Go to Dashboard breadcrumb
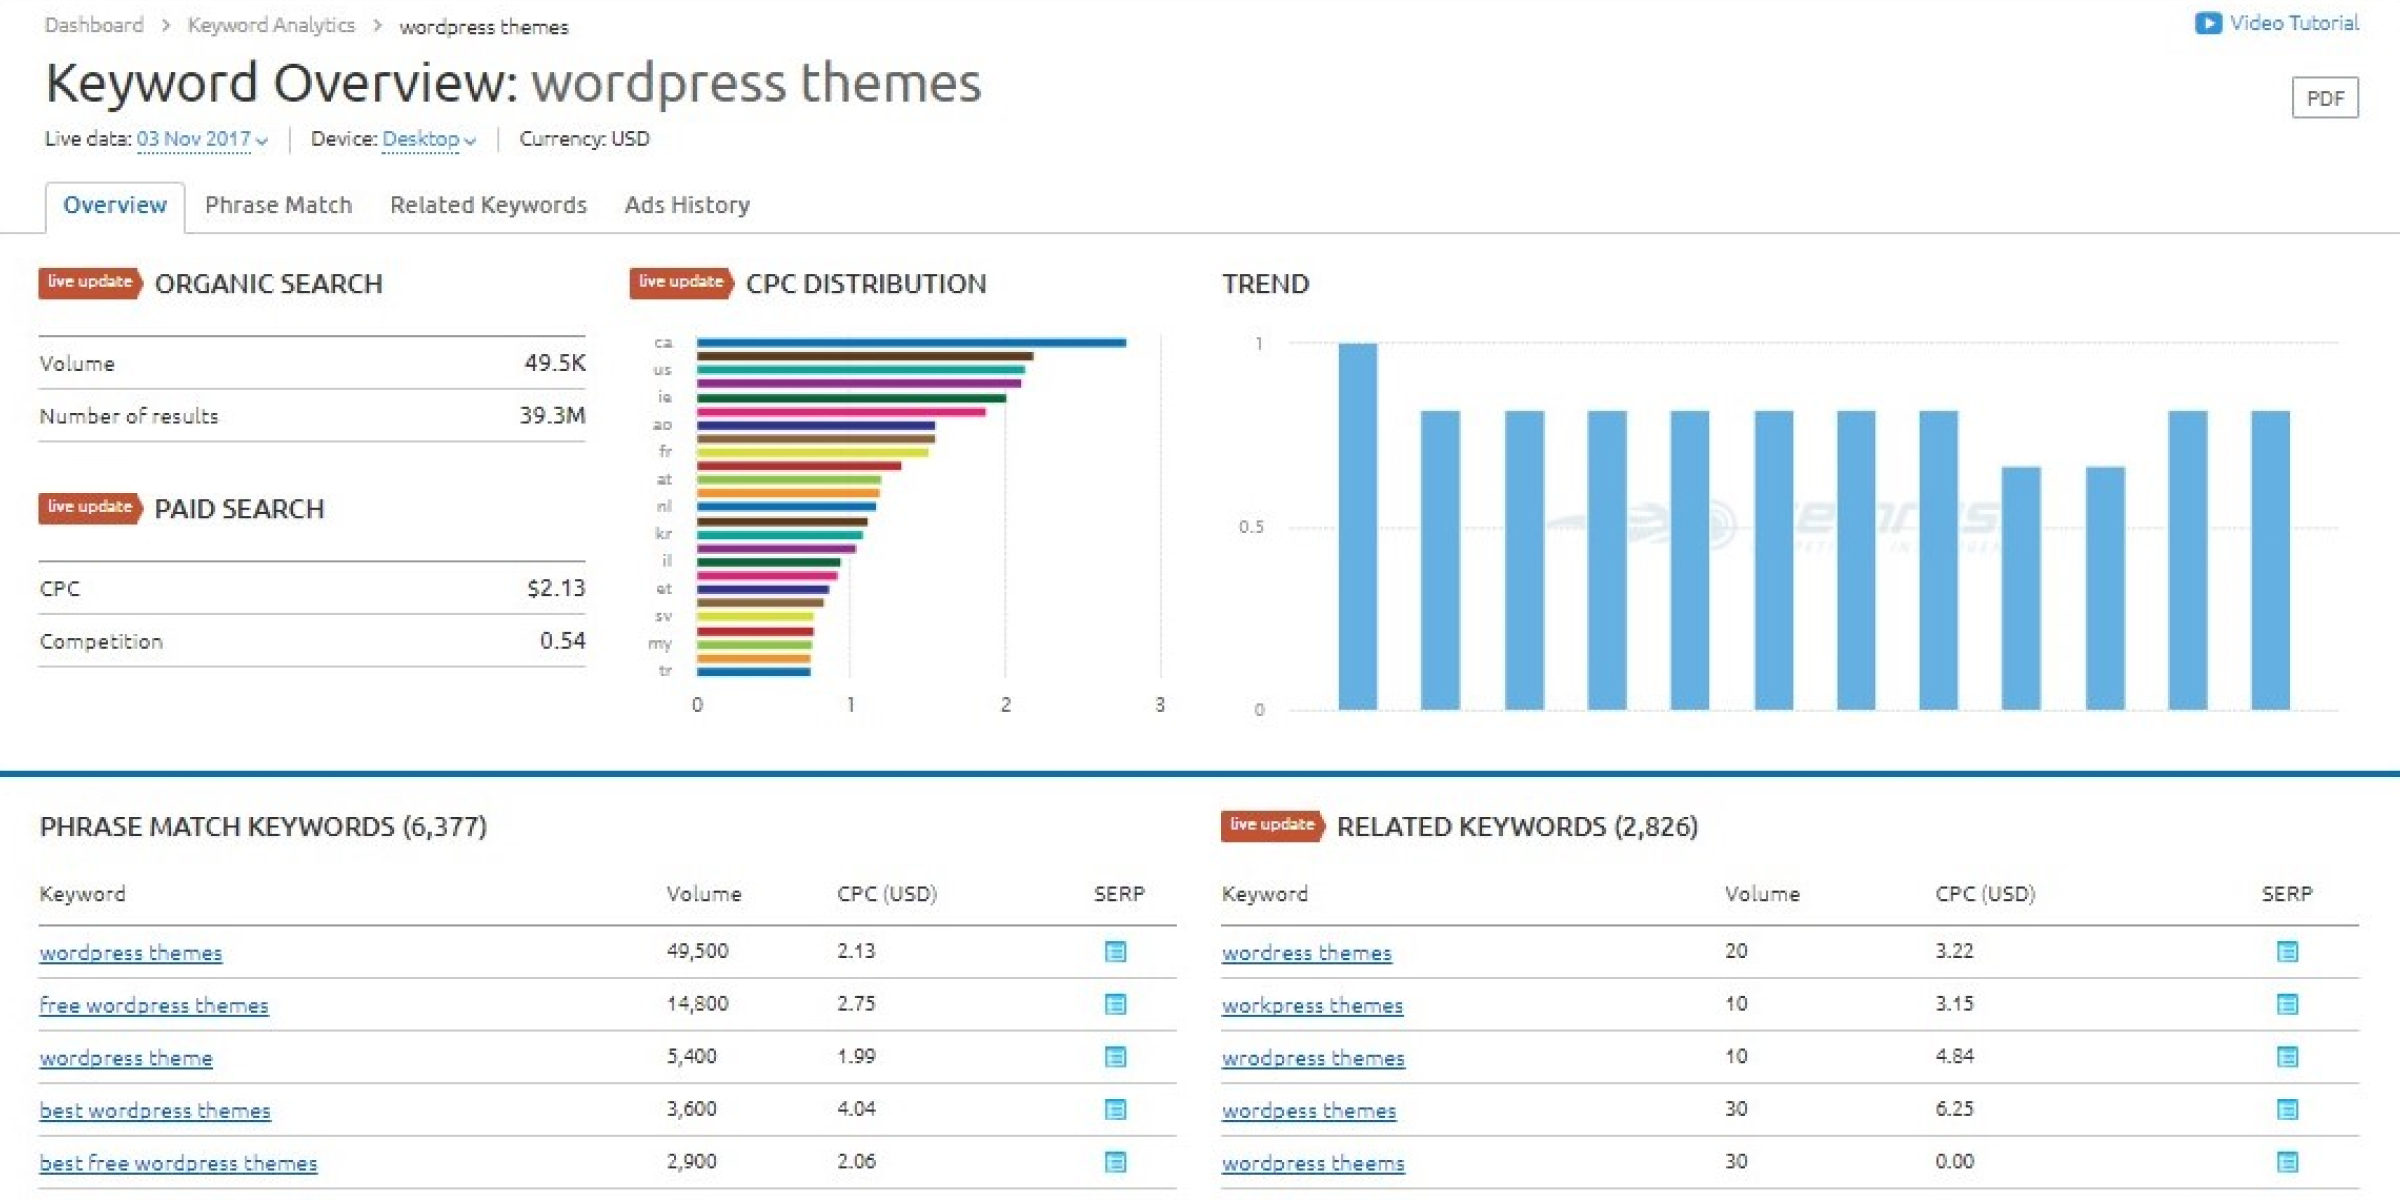 pos(94,25)
